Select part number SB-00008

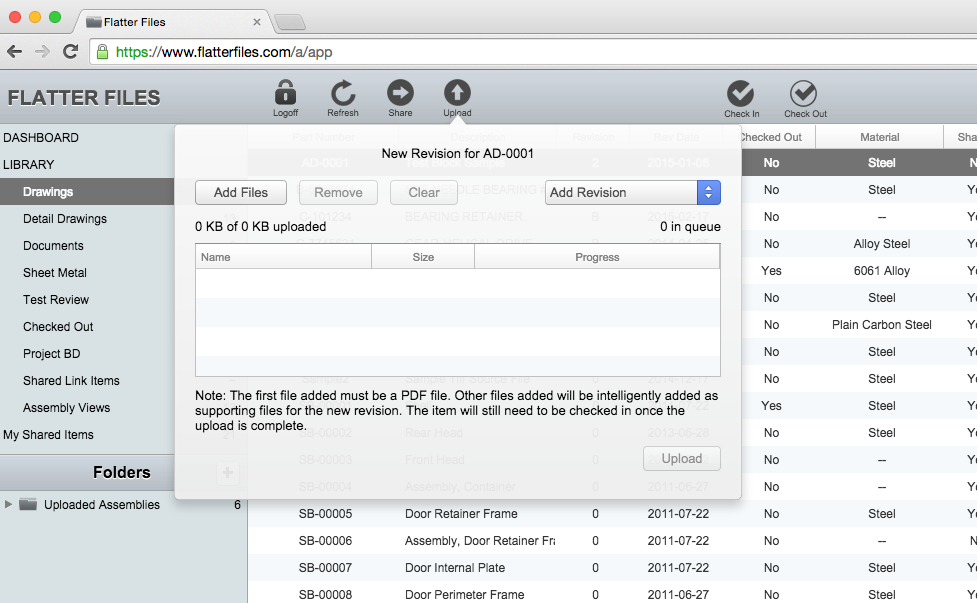[325, 594]
